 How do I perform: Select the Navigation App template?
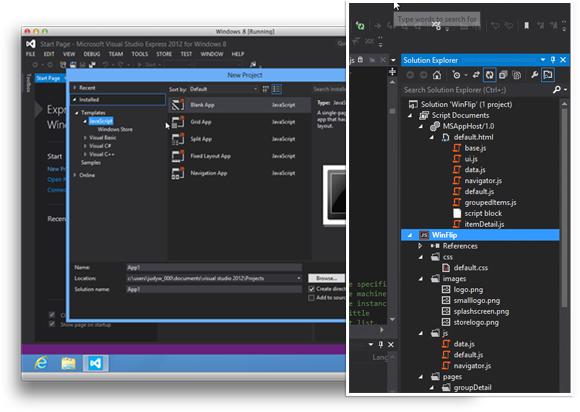point(239,173)
